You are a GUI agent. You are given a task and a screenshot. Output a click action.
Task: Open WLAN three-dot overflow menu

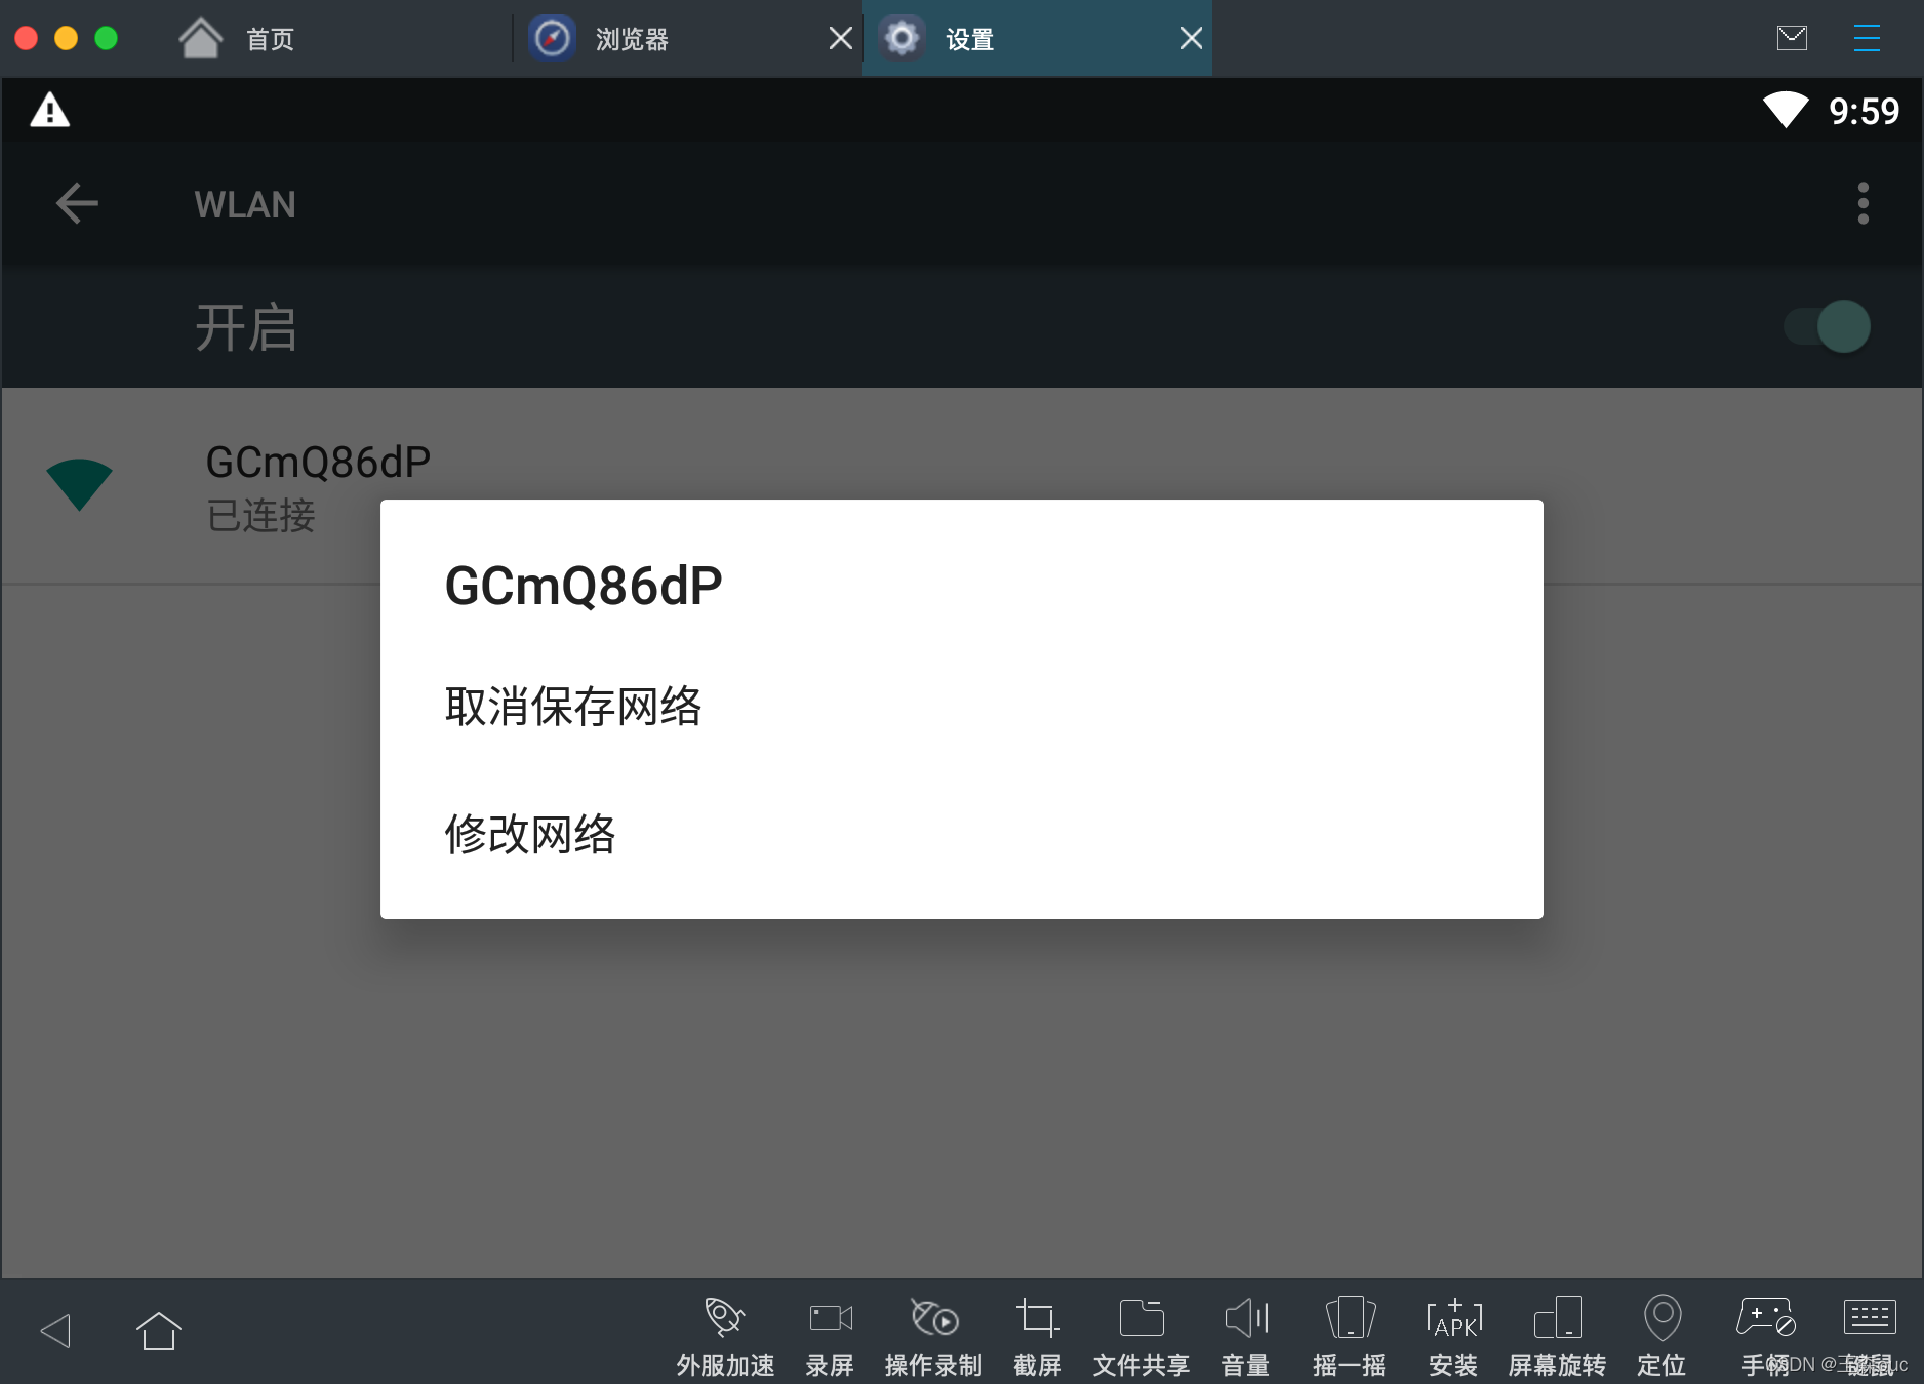point(1862,204)
